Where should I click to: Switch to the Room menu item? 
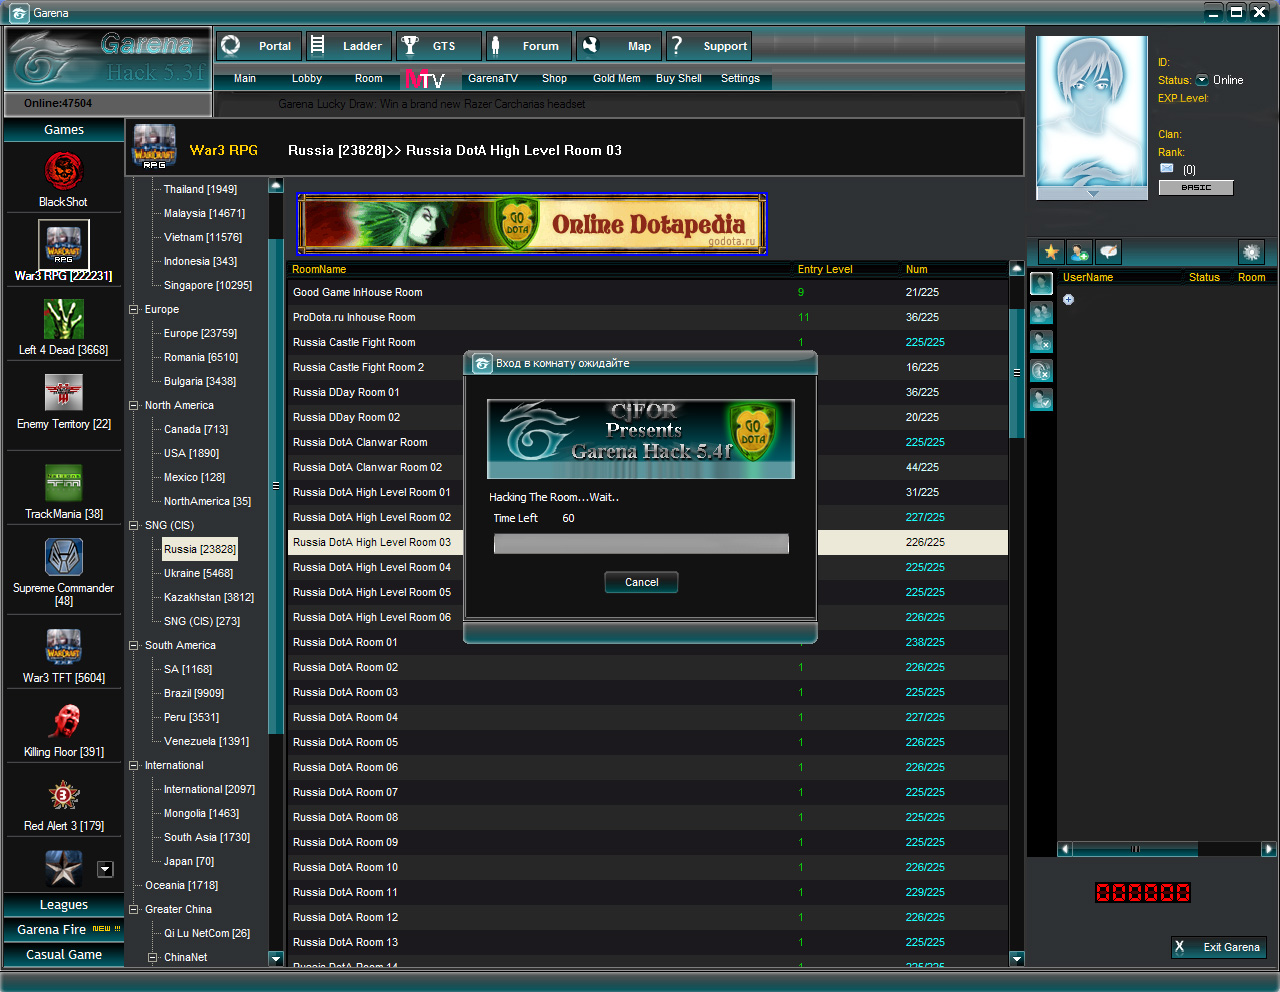point(368,79)
